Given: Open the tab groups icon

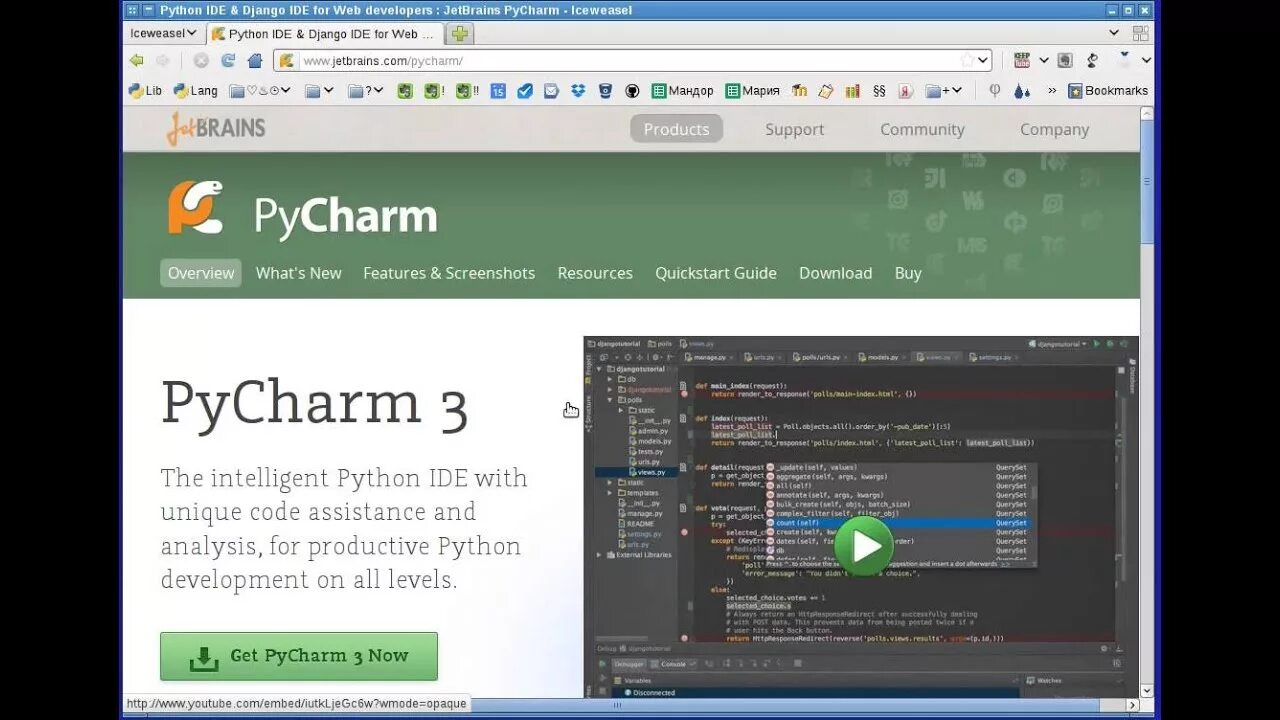Looking at the screenshot, I should [1140, 33].
